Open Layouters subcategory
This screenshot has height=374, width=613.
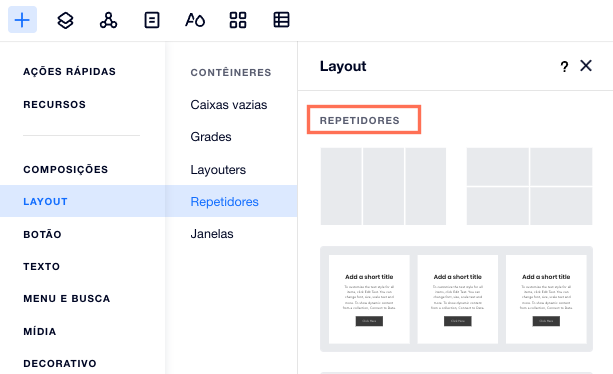[218, 170]
